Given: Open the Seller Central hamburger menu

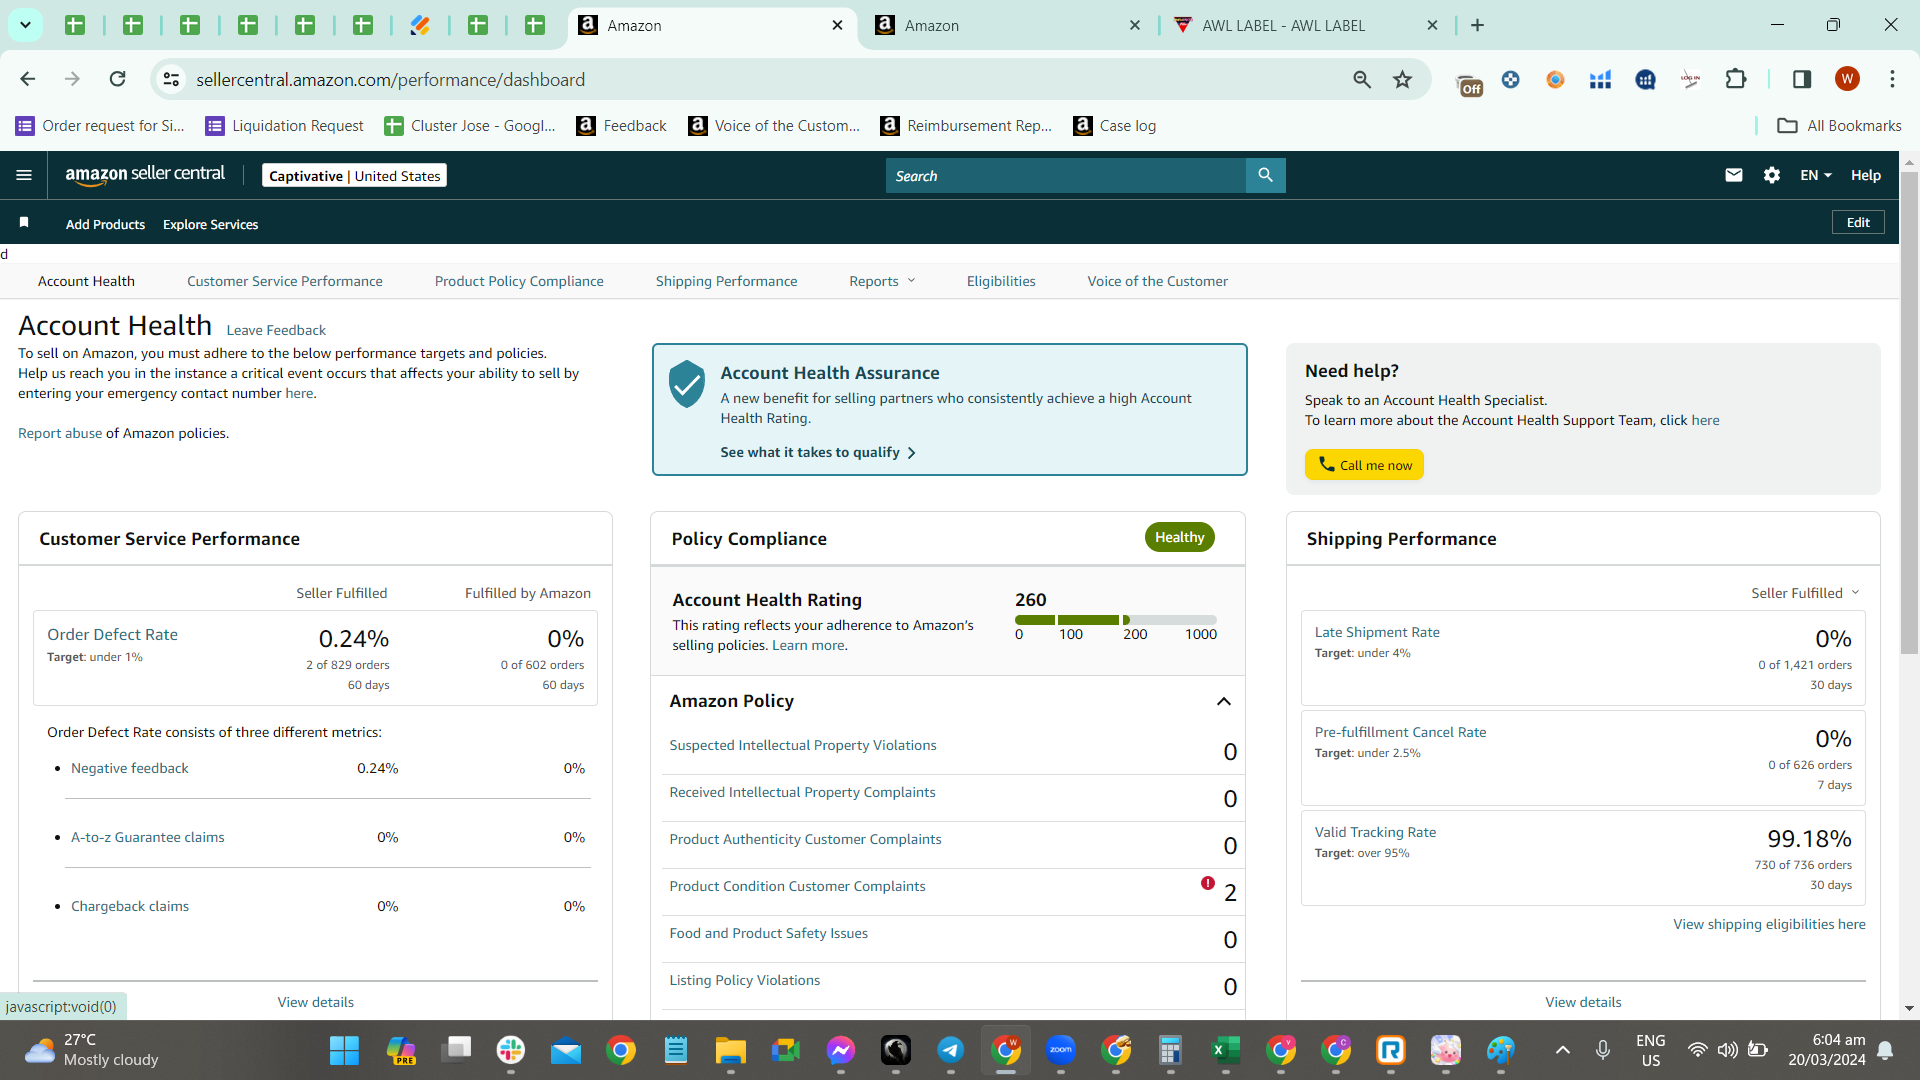Looking at the screenshot, I should tap(24, 175).
